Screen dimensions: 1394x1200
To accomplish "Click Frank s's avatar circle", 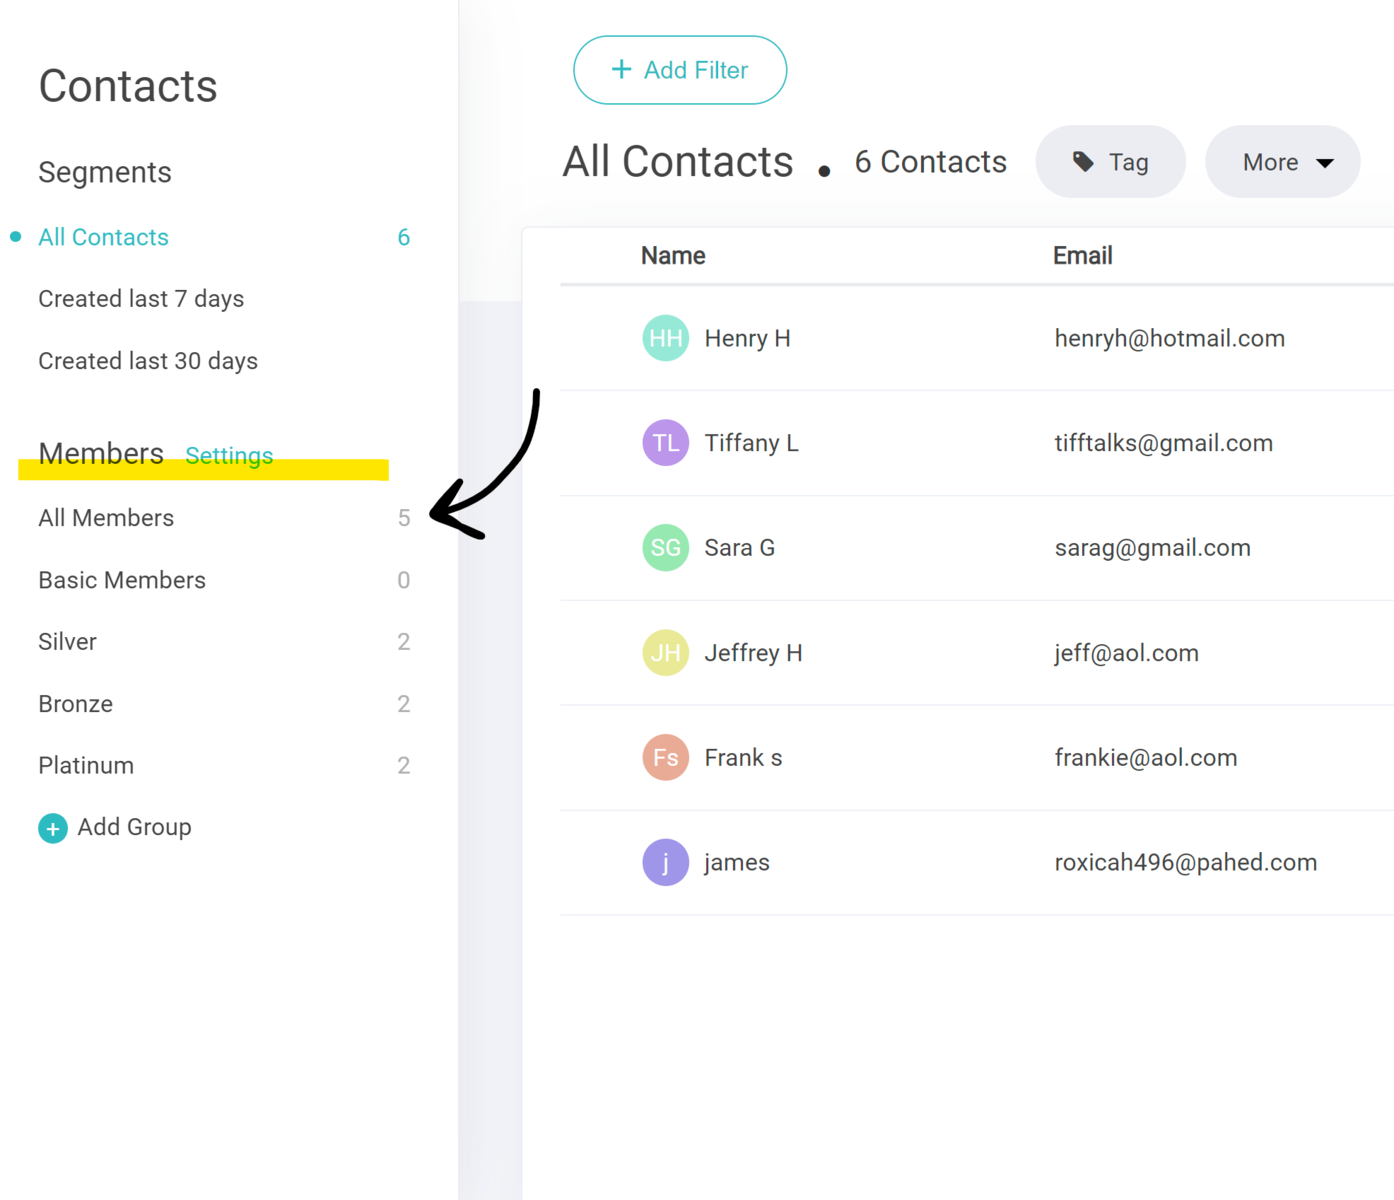I will [665, 757].
